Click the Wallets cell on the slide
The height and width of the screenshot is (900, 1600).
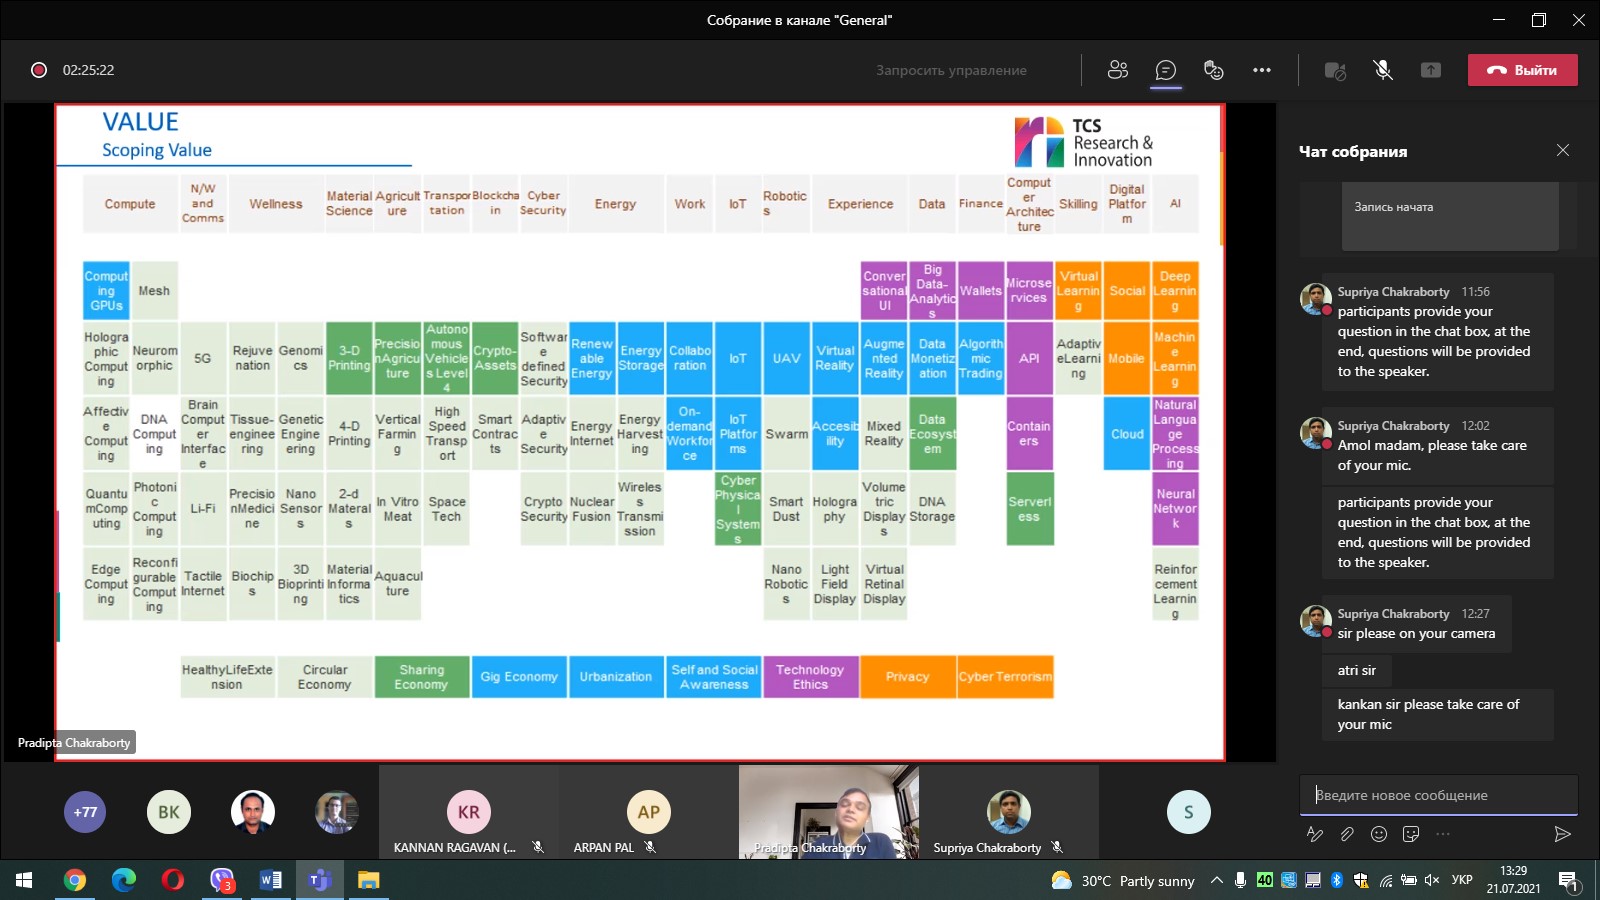[x=981, y=291]
